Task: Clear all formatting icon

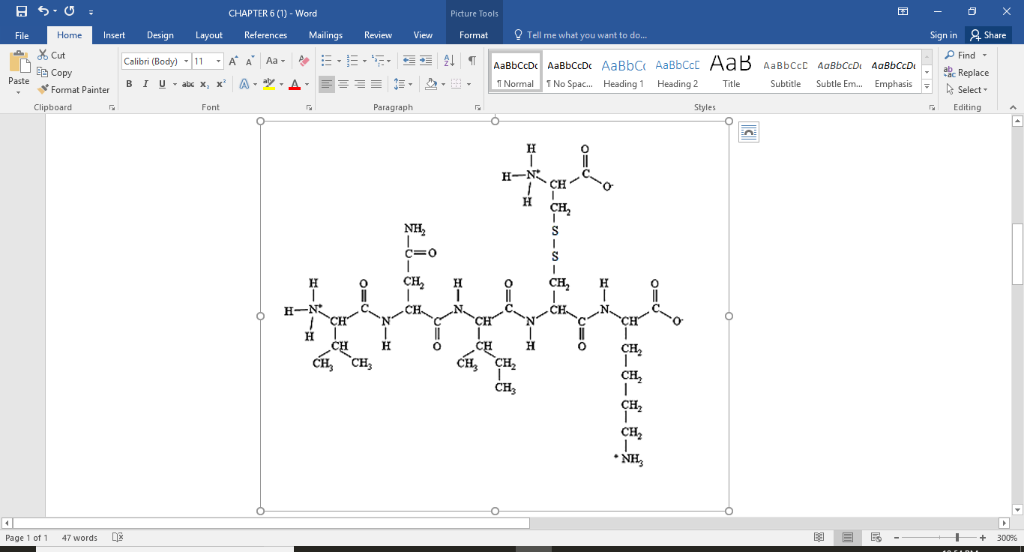Action: (x=304, y=61)
